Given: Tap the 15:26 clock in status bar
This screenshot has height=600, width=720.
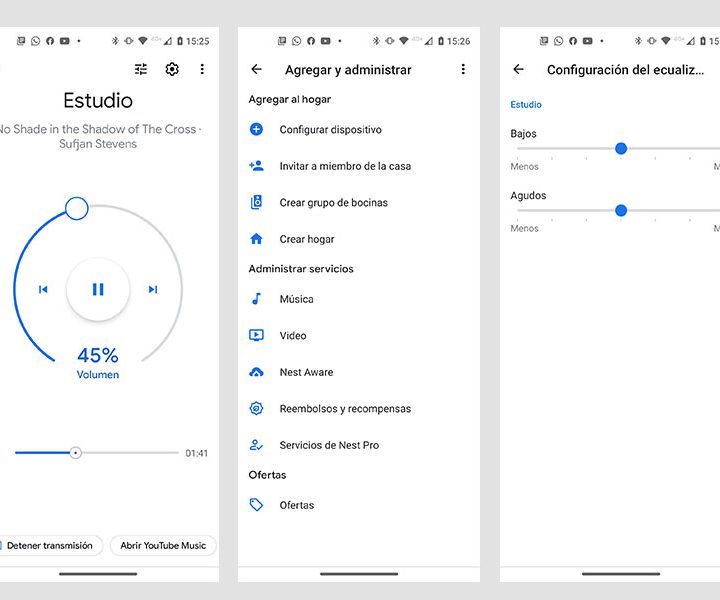Looking at the screenshot, I should 458,41.
